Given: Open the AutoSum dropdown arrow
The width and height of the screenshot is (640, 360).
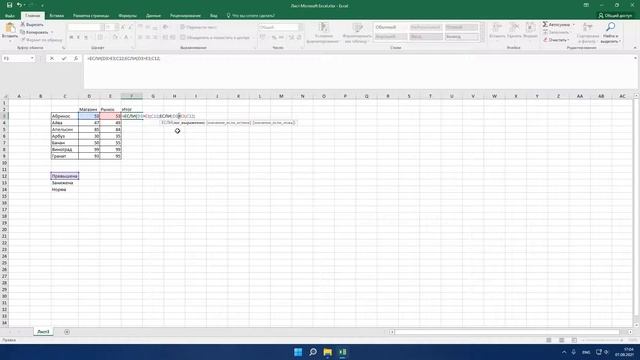Looking at the screenshot, I should point(573,25).
